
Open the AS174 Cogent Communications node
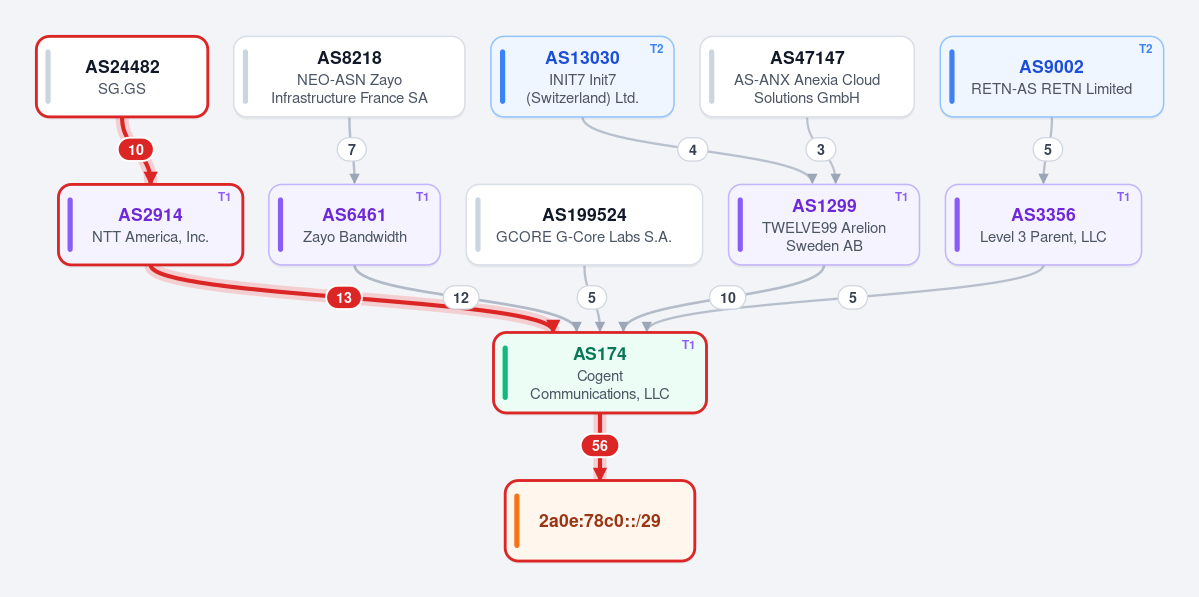(600, 372)
